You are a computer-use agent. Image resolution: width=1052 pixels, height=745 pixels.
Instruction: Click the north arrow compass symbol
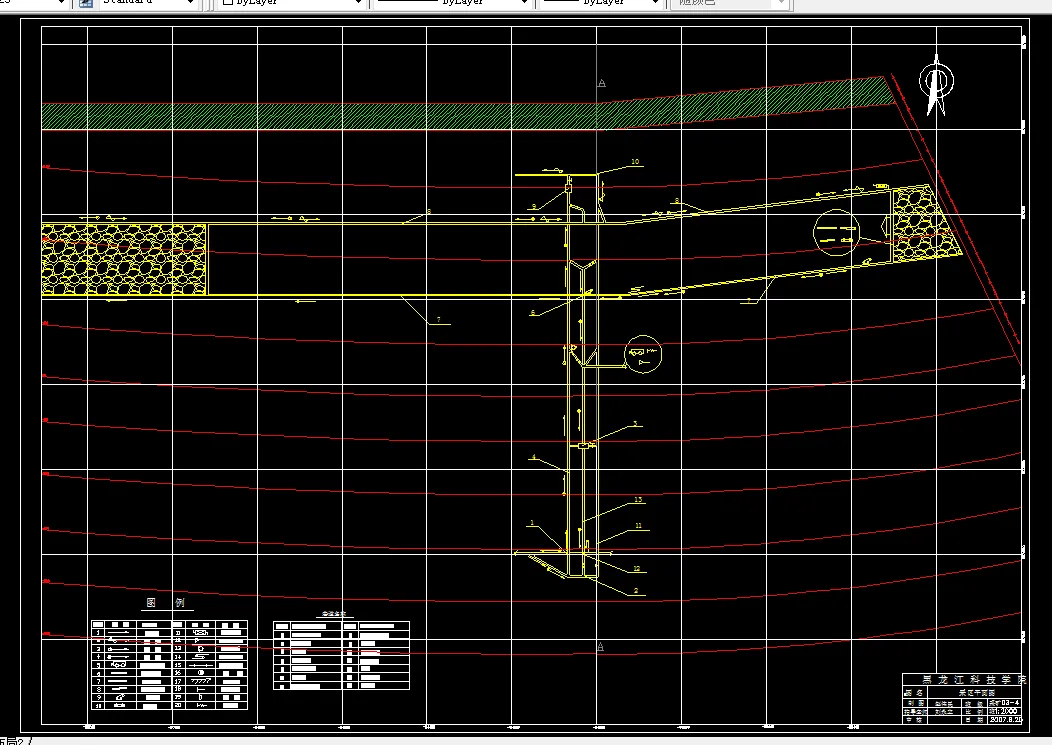(x=936, y=85)
